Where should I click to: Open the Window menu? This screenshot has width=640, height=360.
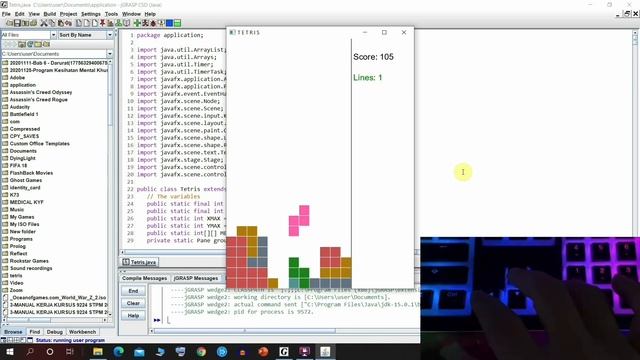point(131,14)
